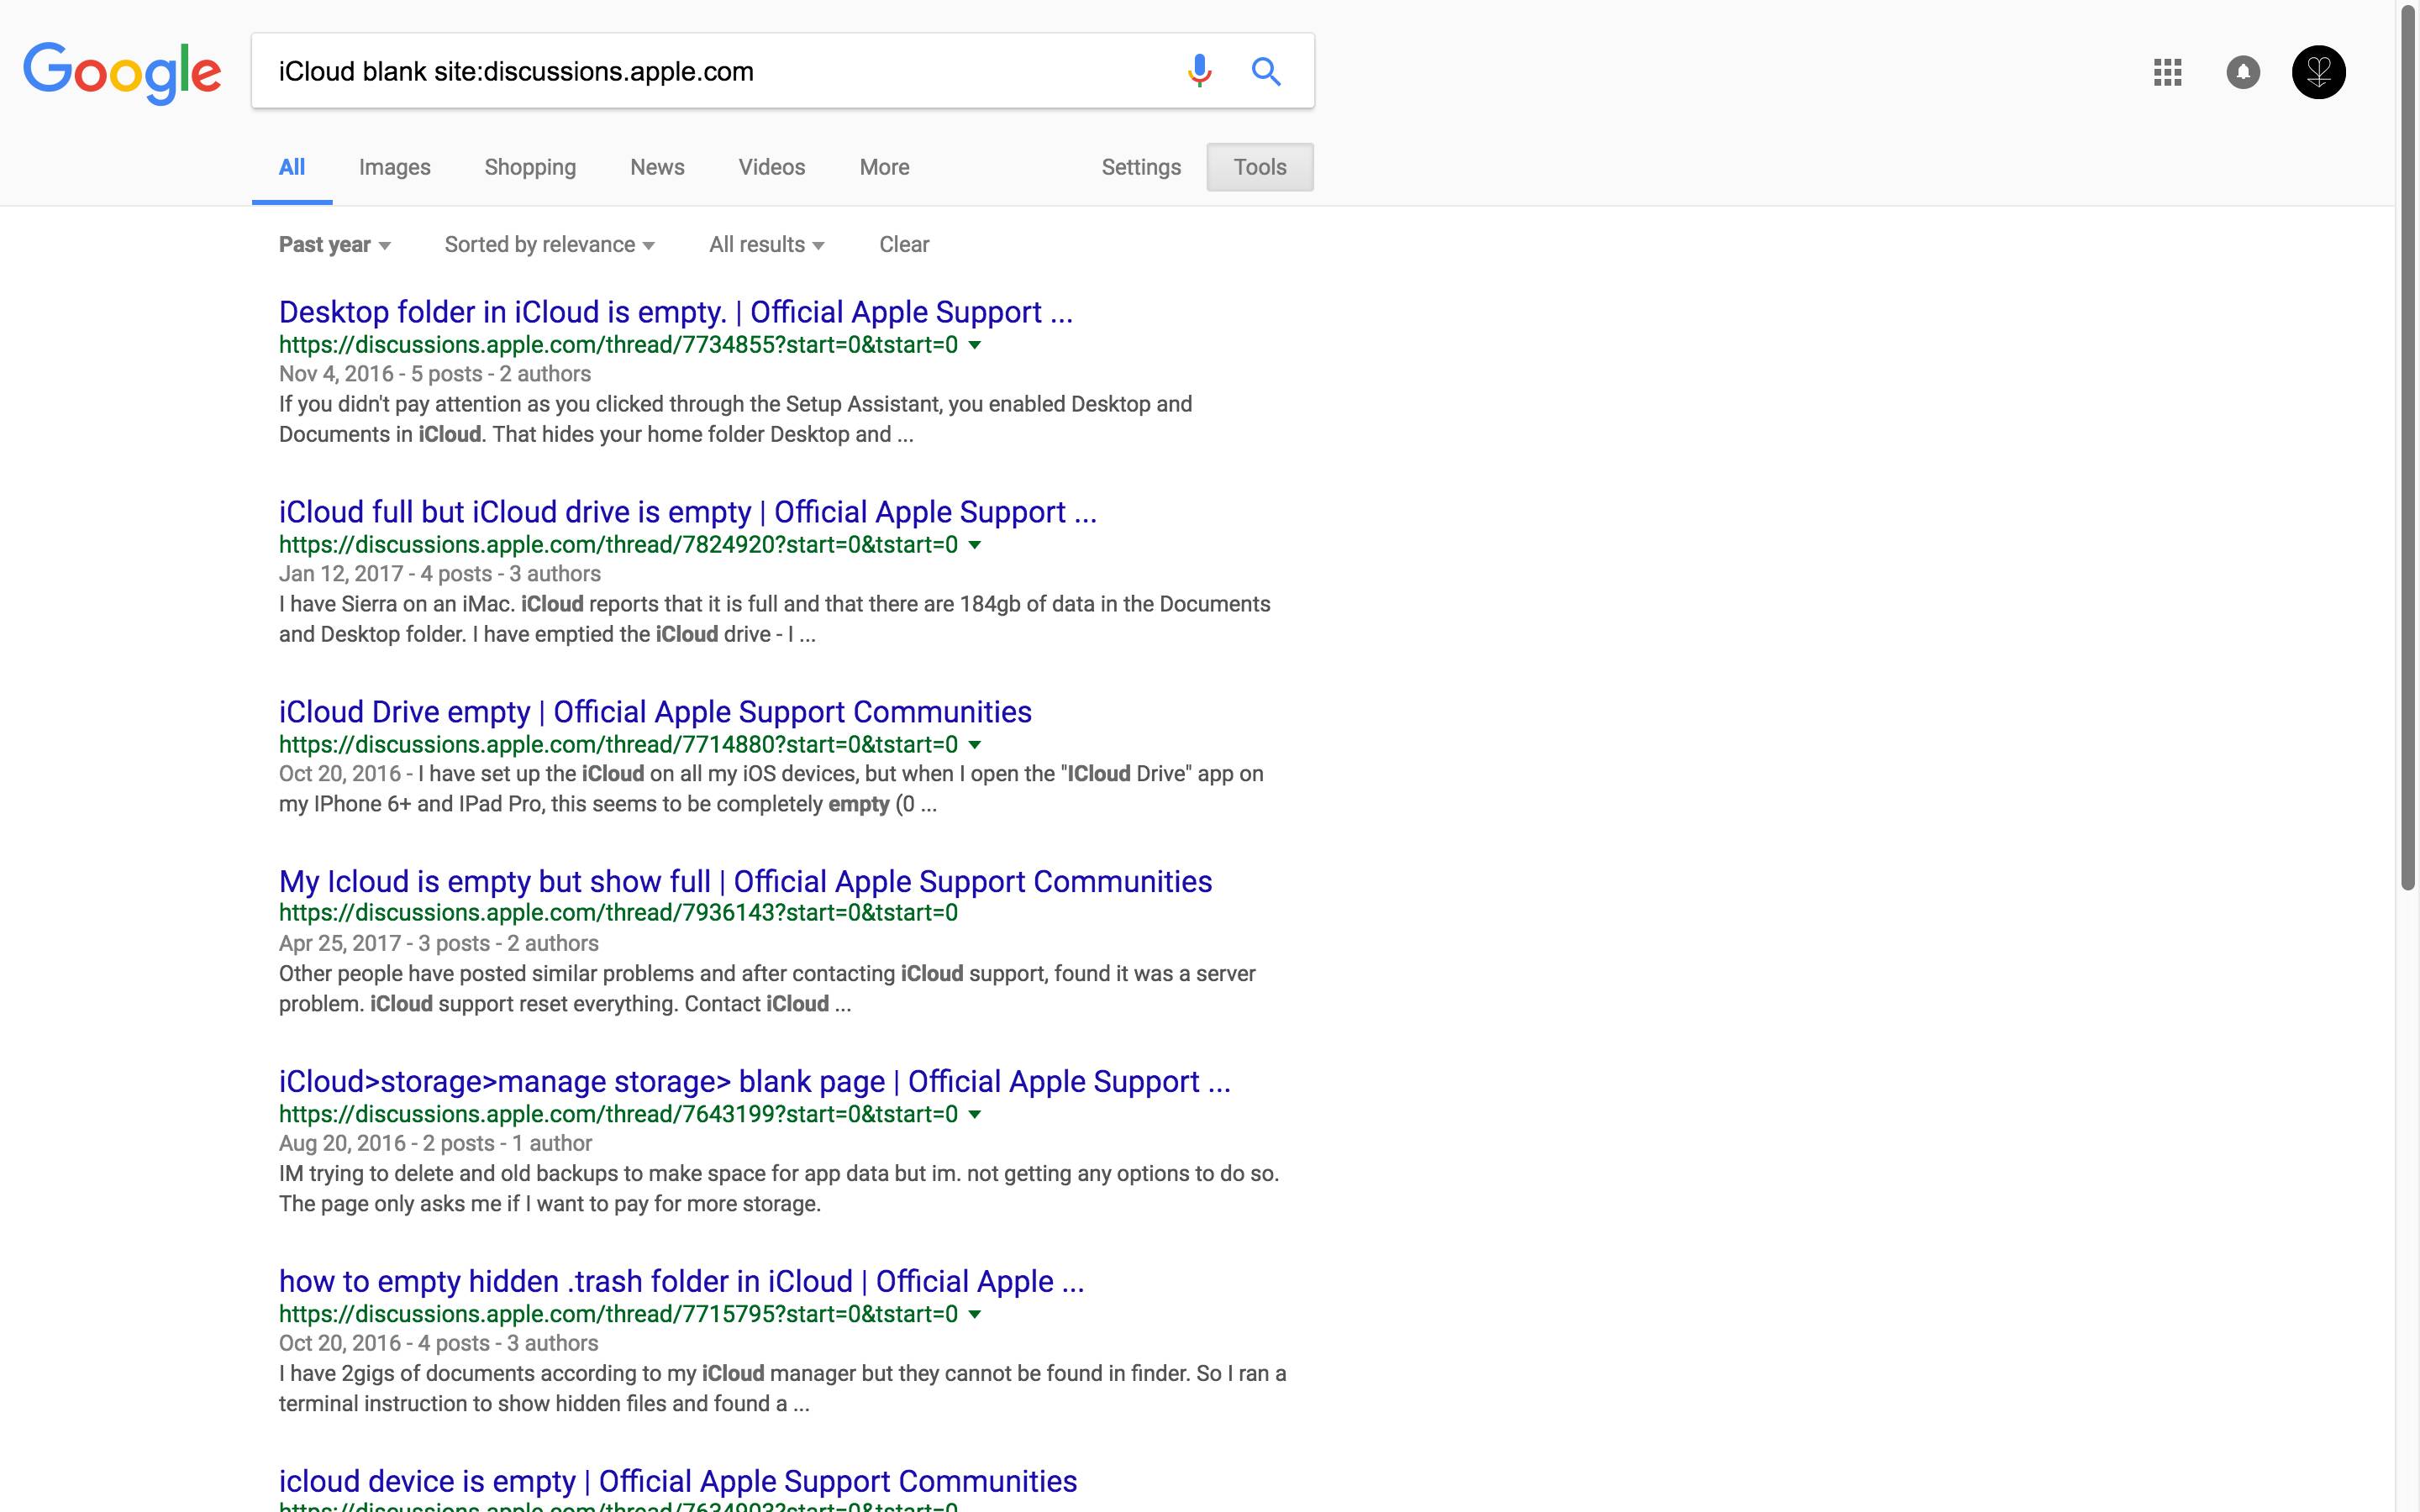
Task: Toggle the Tools button
Action: pyautogui.click(x=1259, y=167)
